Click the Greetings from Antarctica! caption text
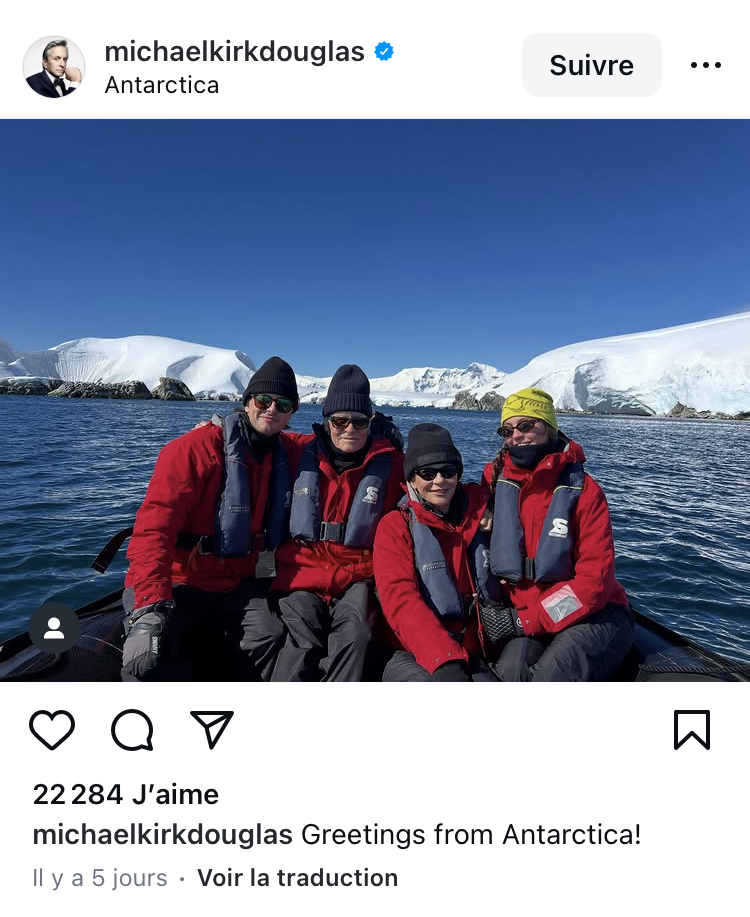Screen dimensions: 750x917 tap(471, 835)
